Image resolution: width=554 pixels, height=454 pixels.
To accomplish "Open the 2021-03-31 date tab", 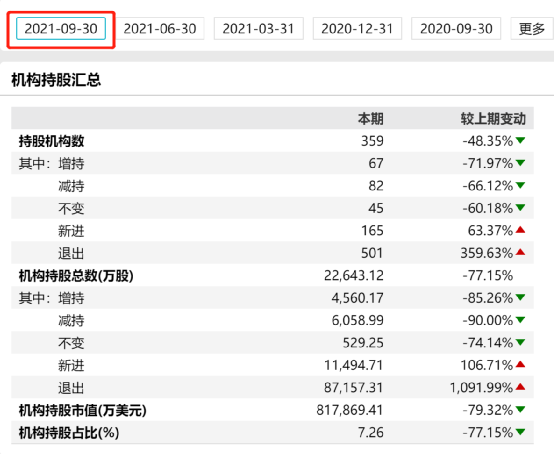I will point(259,29).
